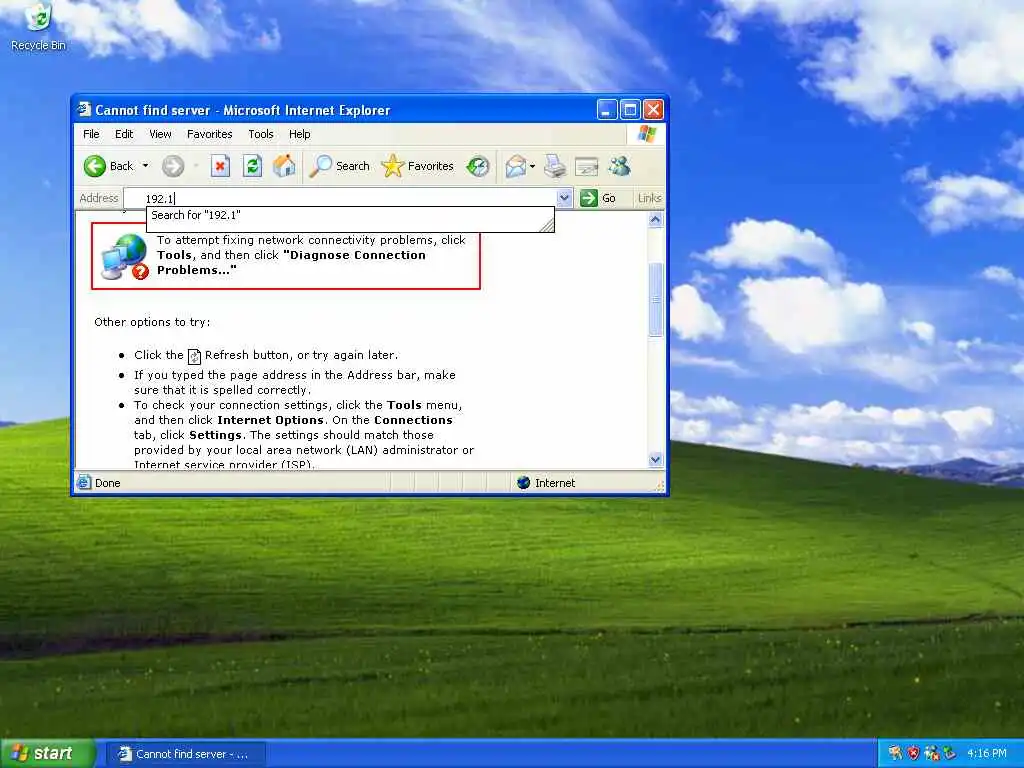Open the Back history dropdown arrow
Screen dimensions: 1024x768
point(145,166)
